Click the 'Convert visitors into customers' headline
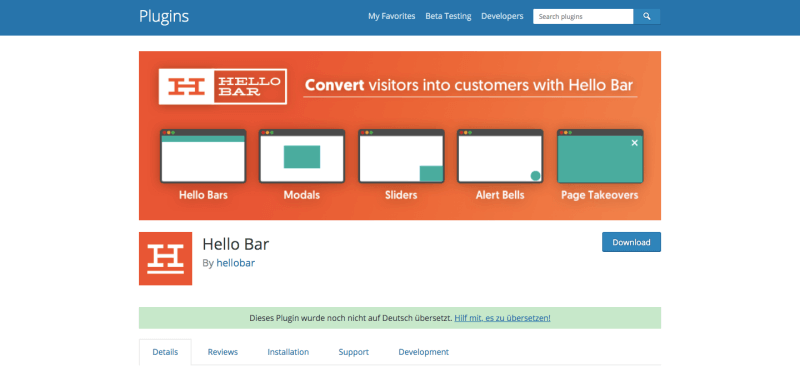The width and height of the screenshot is (800, 371). tap(470, 85)
